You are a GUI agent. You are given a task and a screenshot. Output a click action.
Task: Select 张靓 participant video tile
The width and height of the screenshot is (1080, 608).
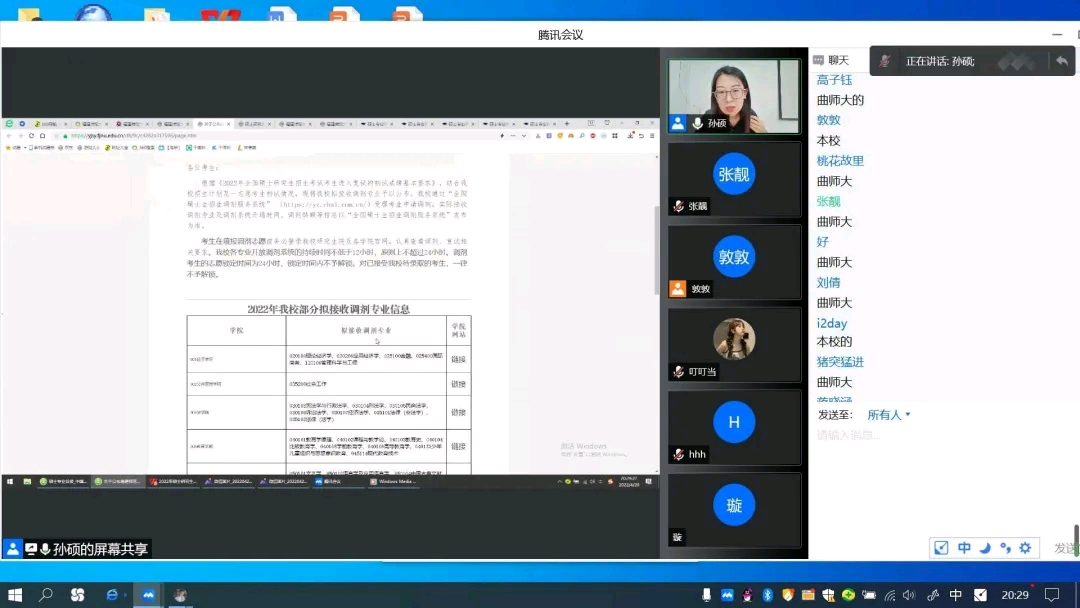tap(734, 179)
